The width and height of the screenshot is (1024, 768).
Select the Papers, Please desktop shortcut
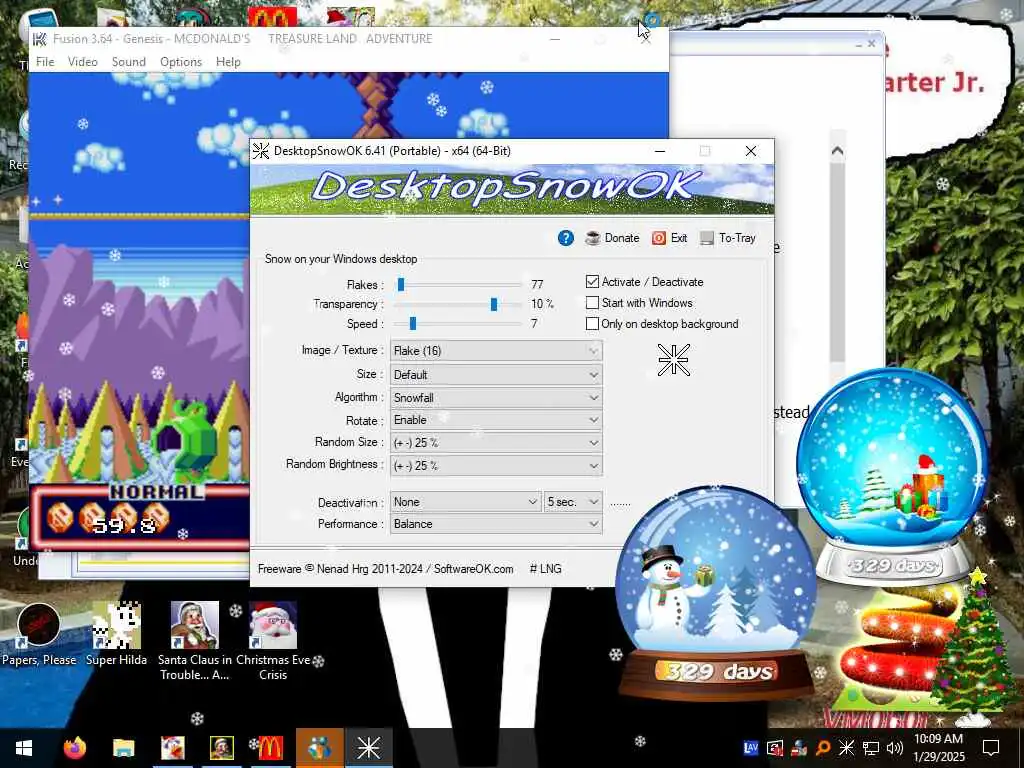(x=39, y=635)
